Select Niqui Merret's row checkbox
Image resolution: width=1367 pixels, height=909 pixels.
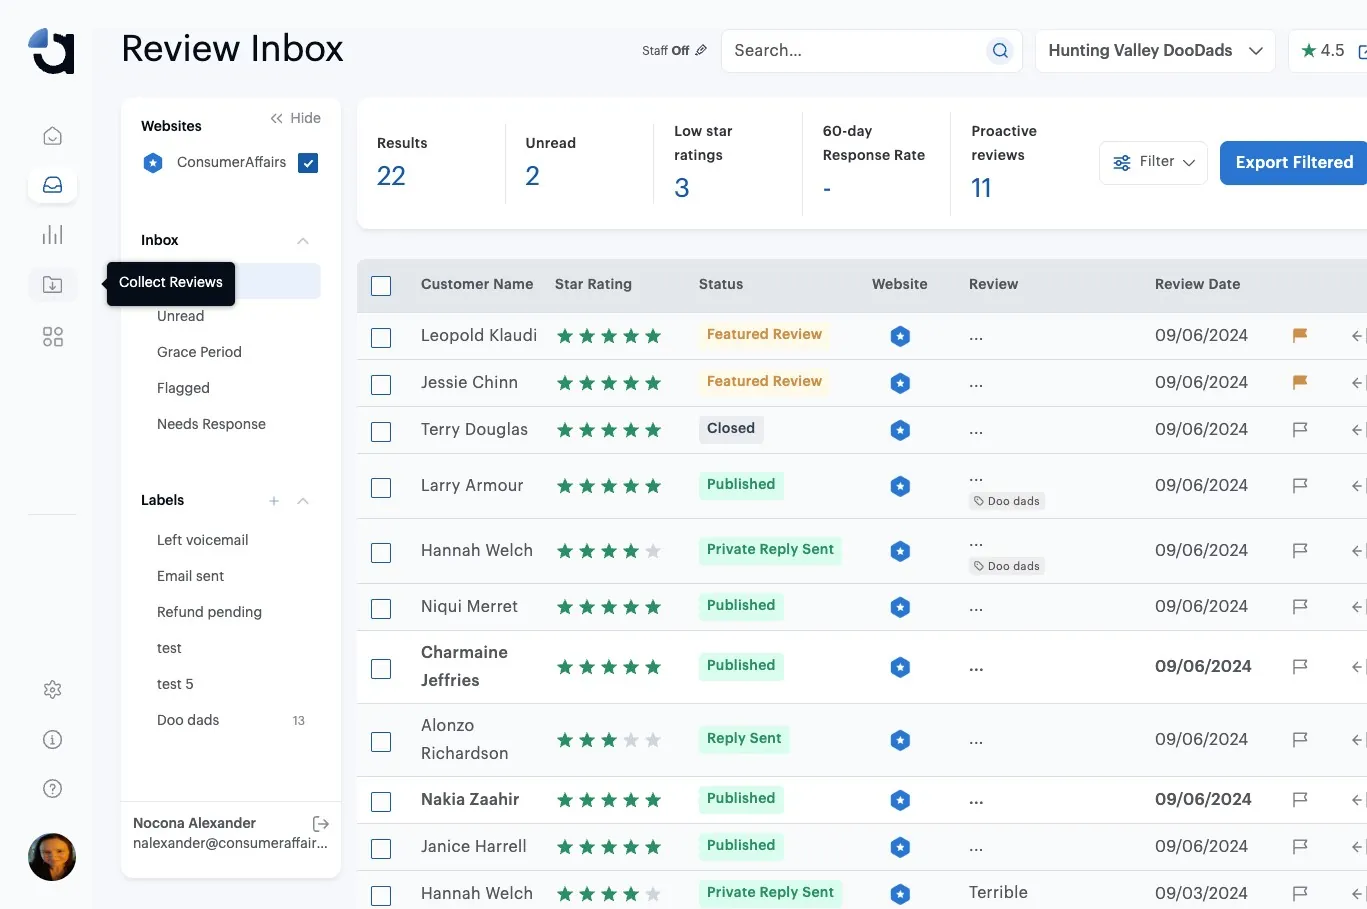[381, 609]
